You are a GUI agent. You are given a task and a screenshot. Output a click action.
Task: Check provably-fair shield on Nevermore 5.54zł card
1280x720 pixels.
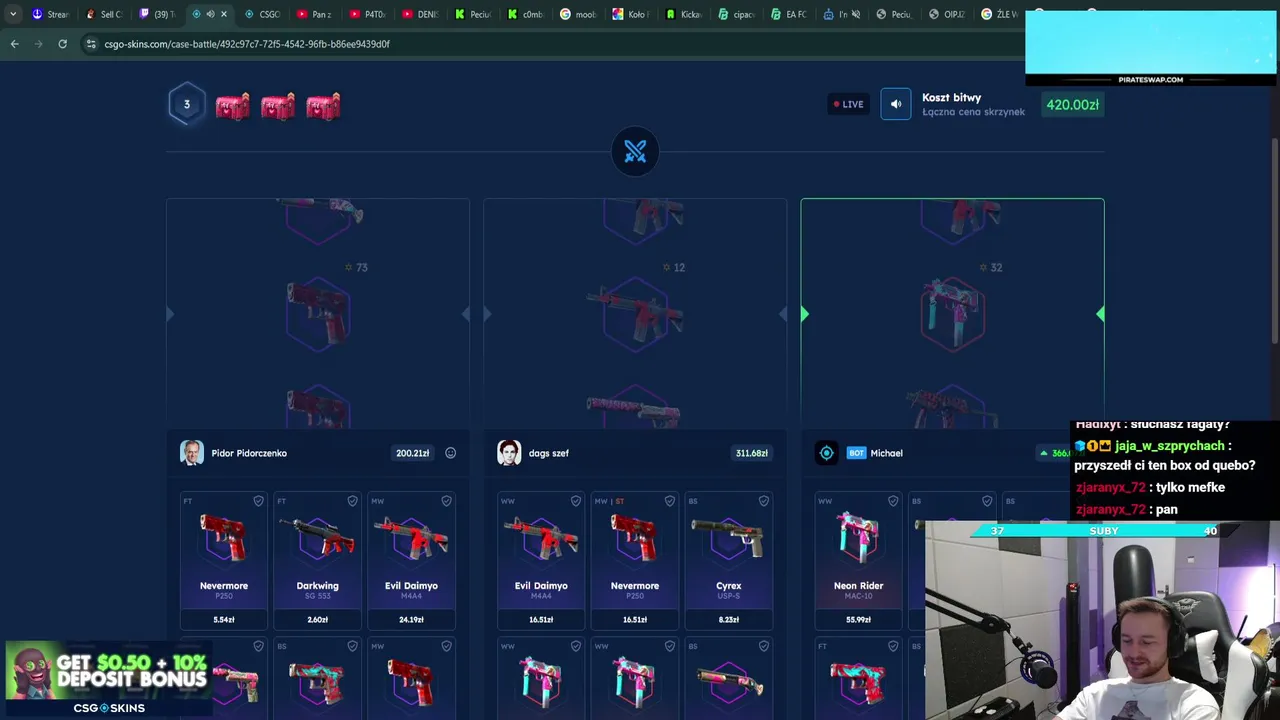(x=258, y=501)
